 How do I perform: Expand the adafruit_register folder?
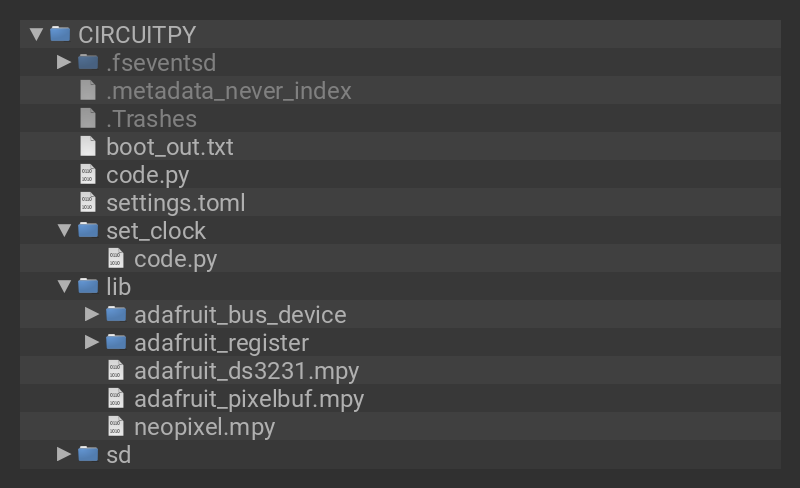[93, 342]
